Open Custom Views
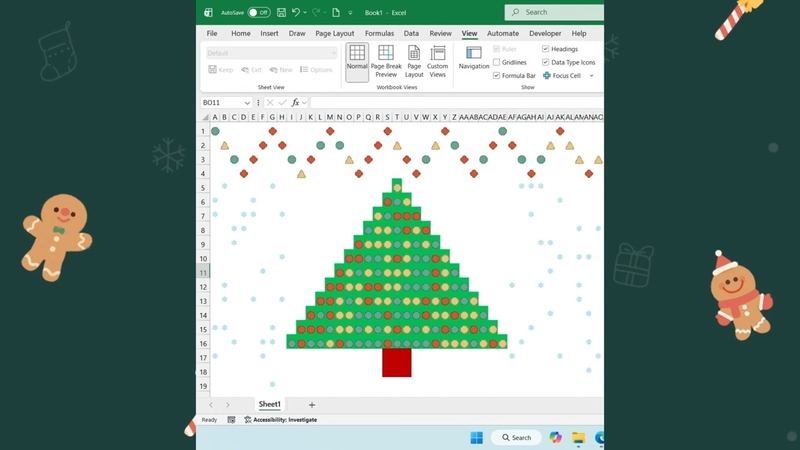The width and height of the screenshot is (800, 450). pos(437,62)
